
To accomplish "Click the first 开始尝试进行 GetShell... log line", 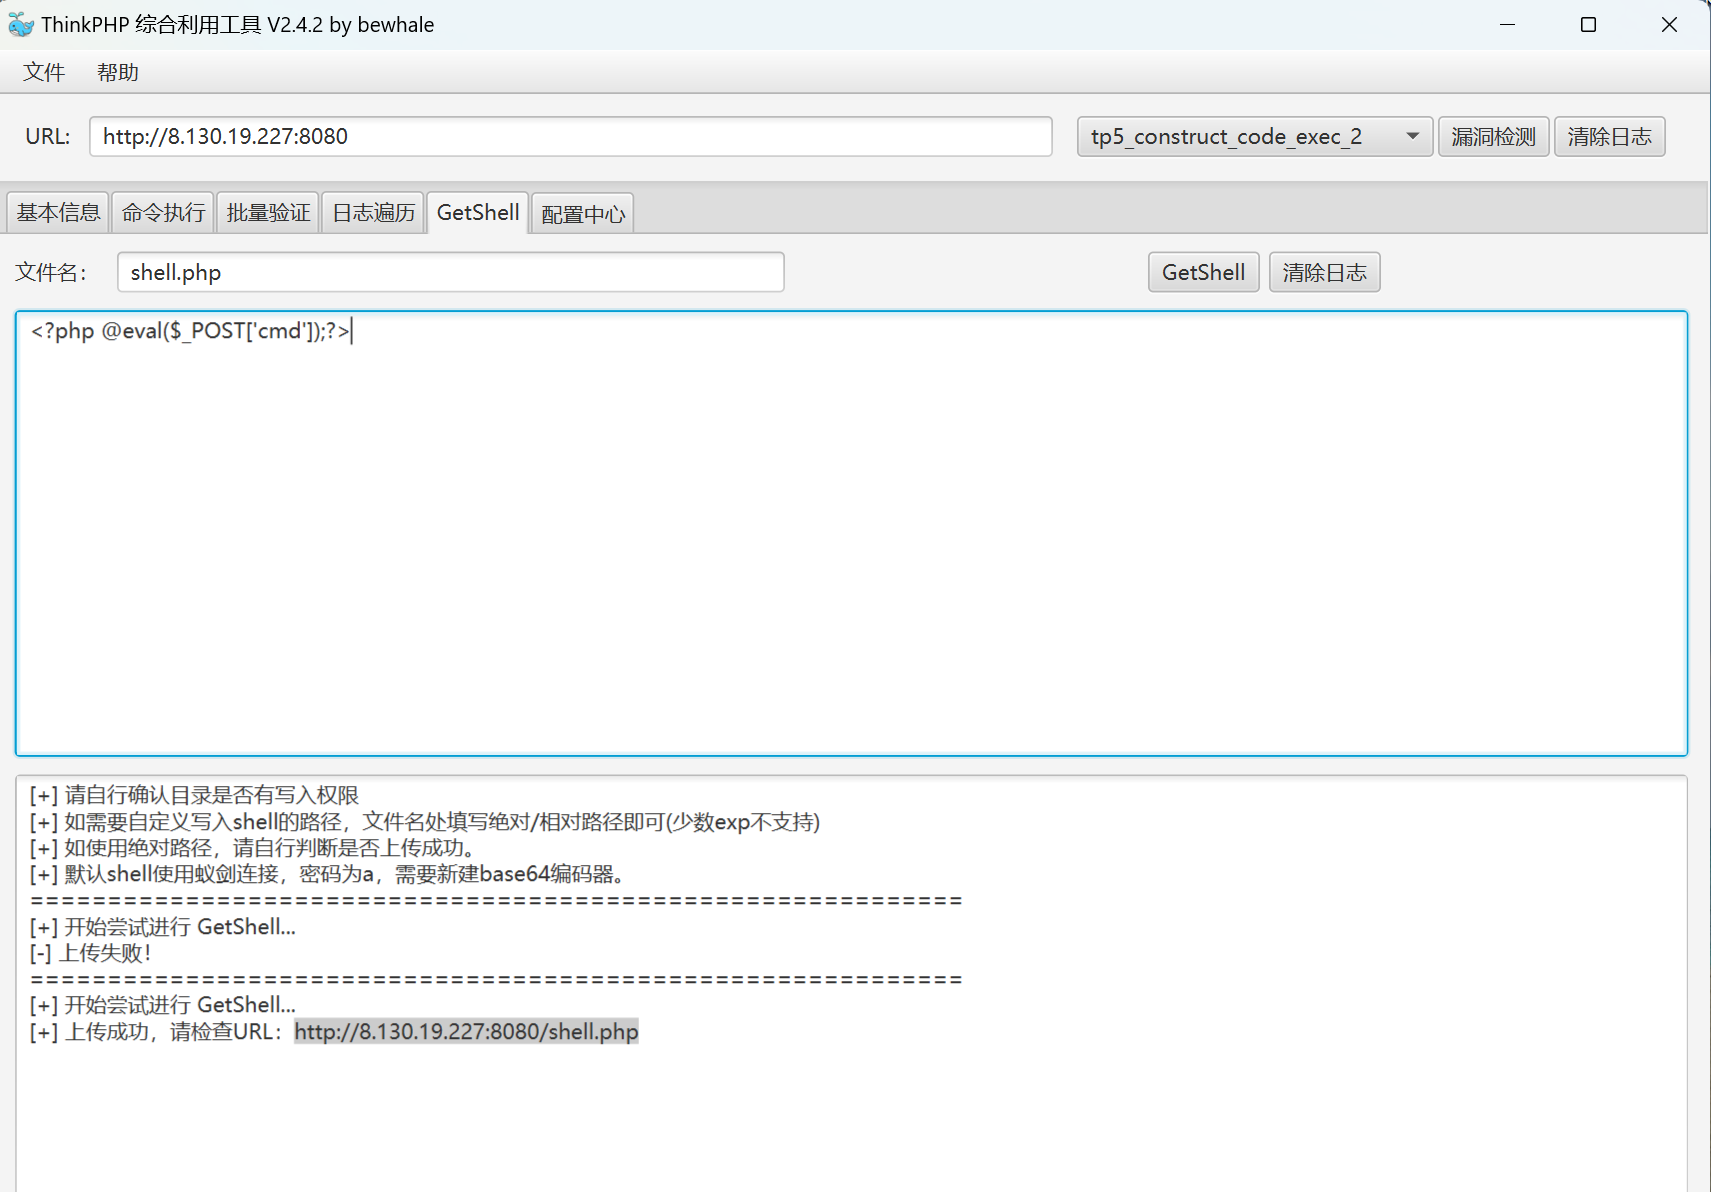I will (x=162, y=927).
